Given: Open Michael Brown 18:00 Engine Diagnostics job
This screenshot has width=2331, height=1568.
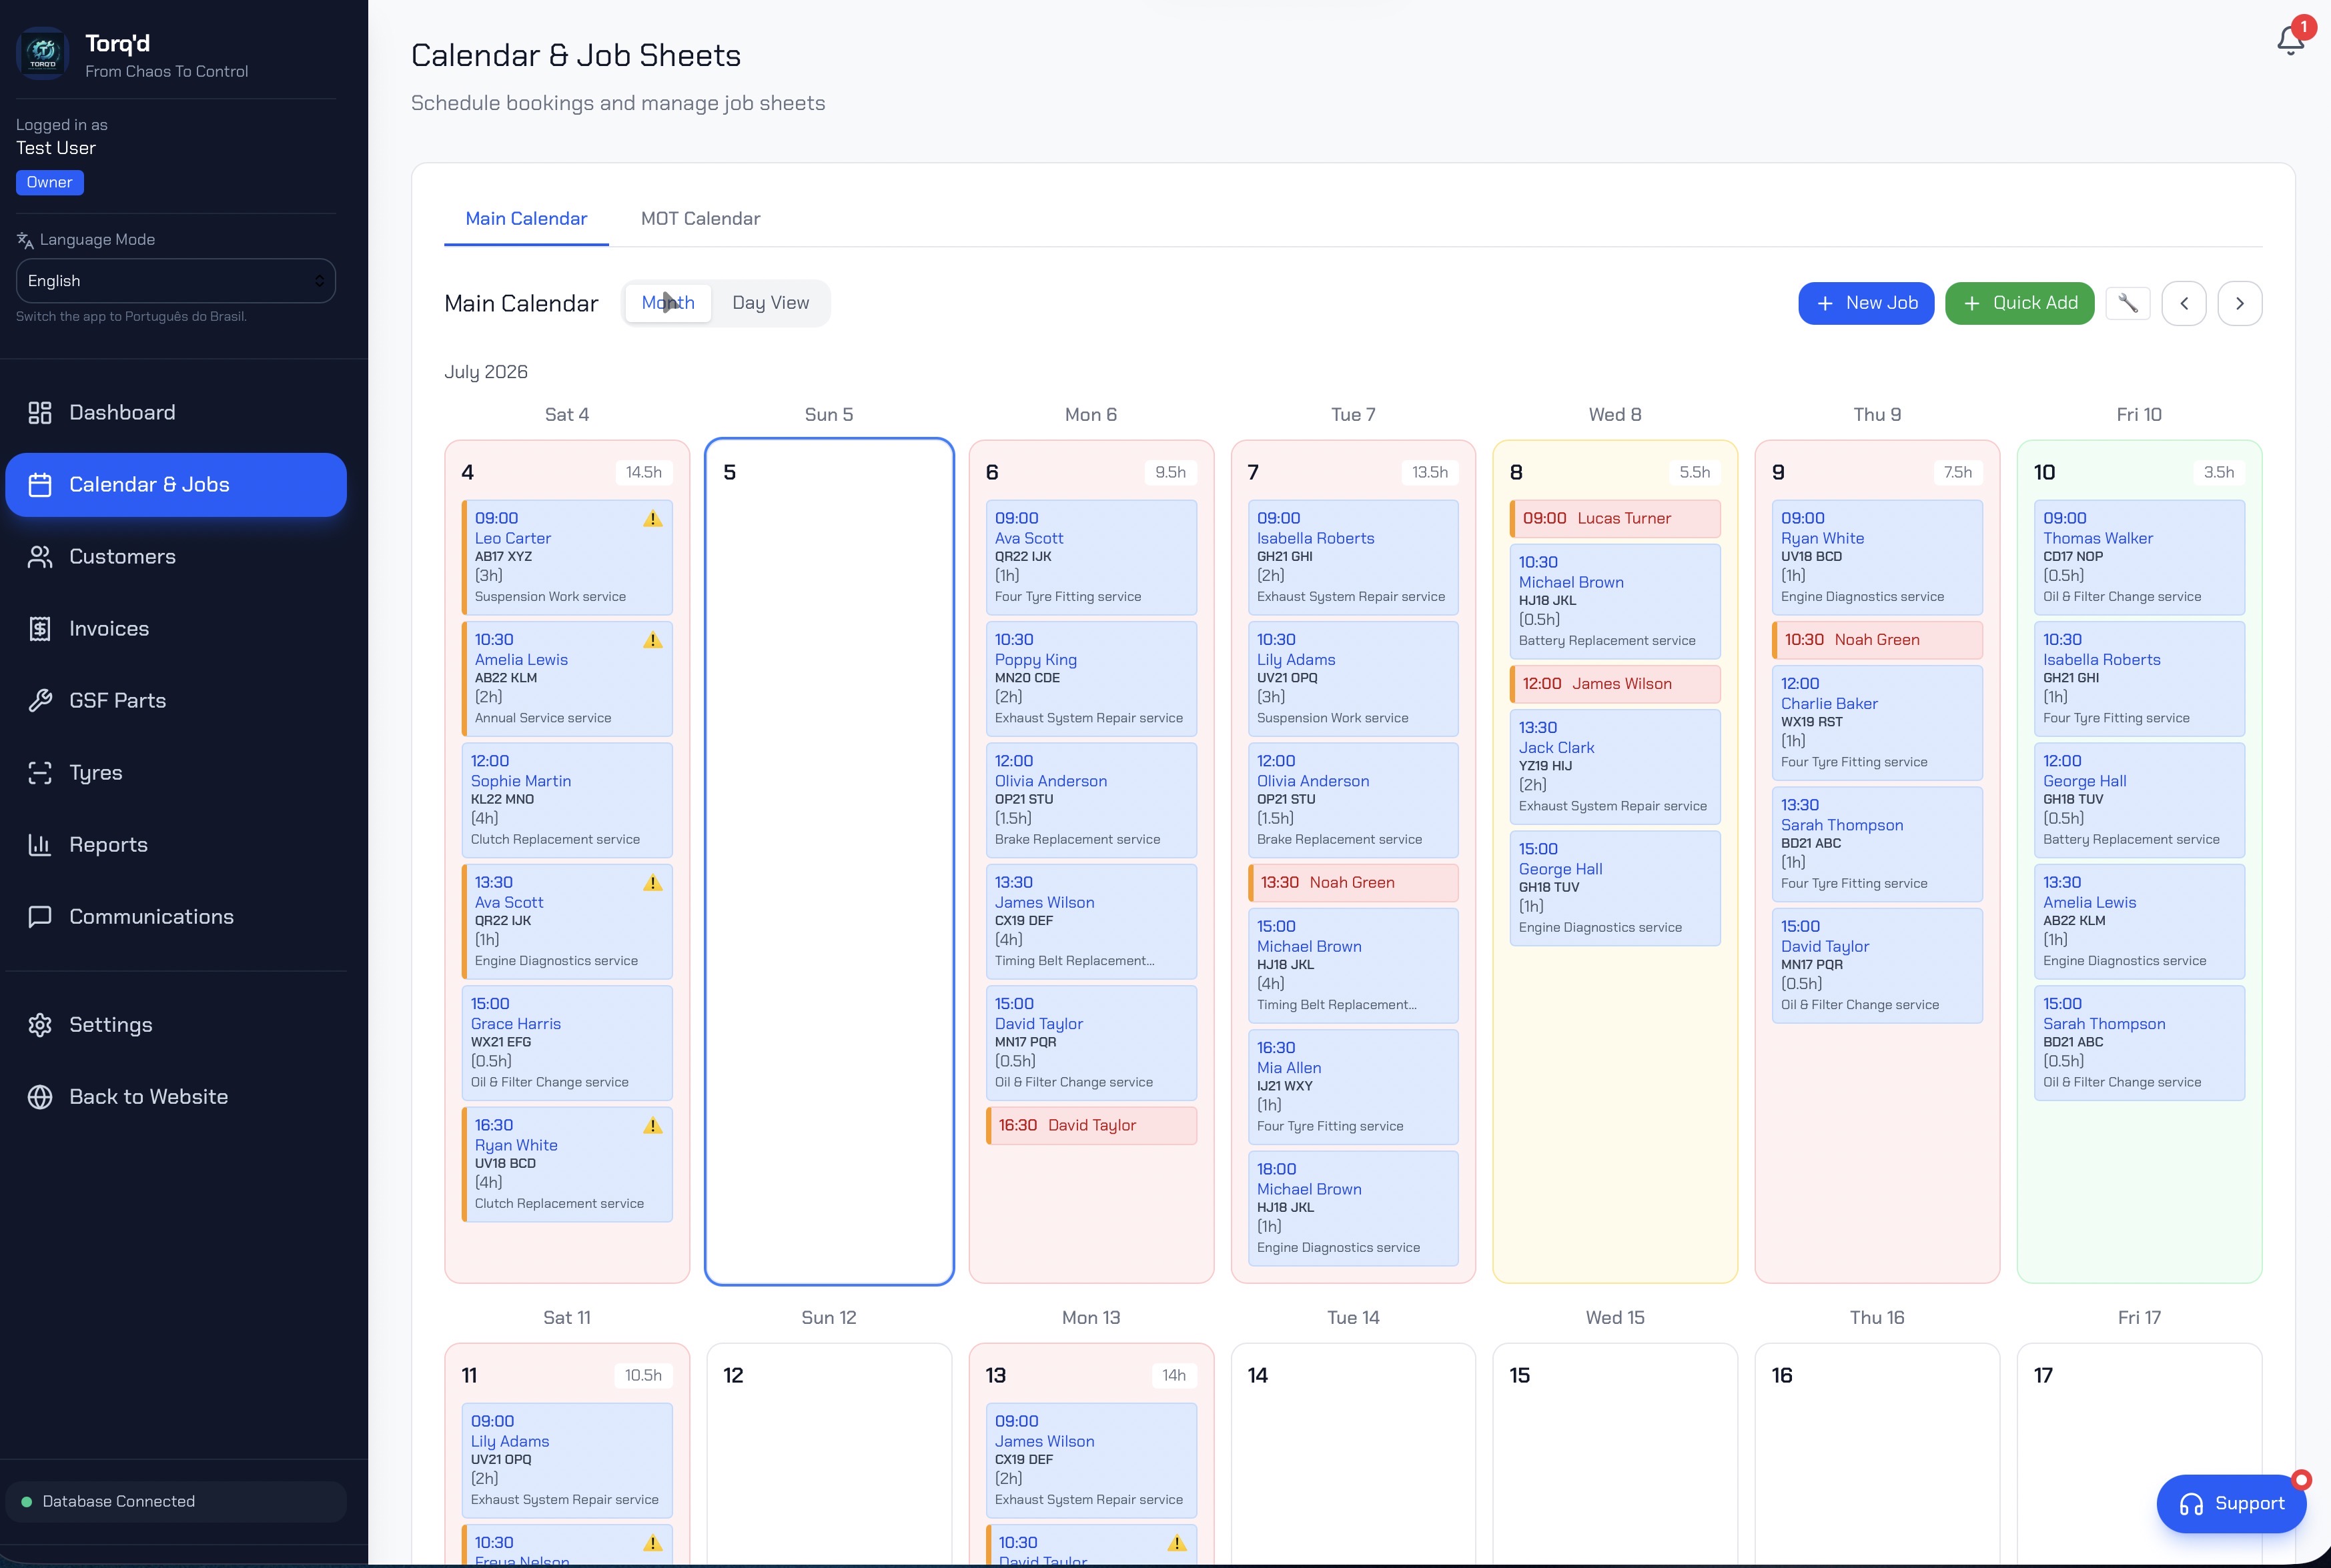Looking at the screenshot, I should [1353, 1209].
